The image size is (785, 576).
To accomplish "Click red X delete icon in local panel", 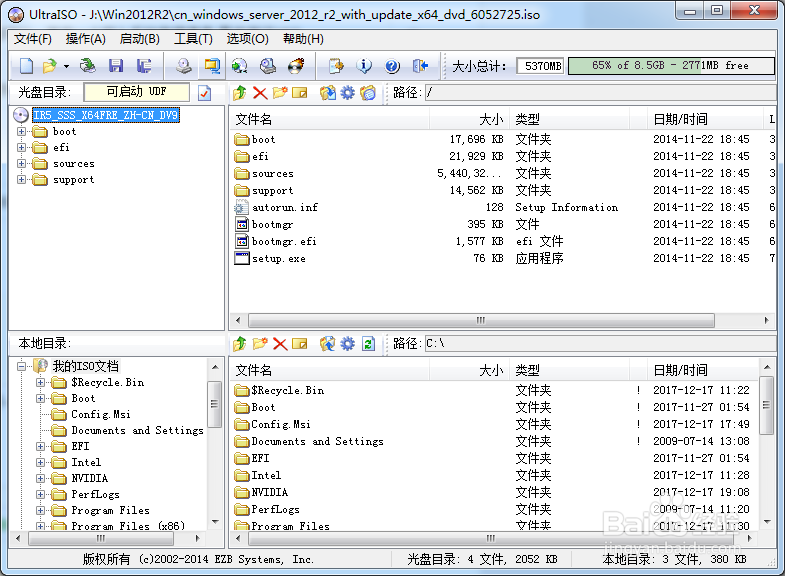I will coord(280,344).
